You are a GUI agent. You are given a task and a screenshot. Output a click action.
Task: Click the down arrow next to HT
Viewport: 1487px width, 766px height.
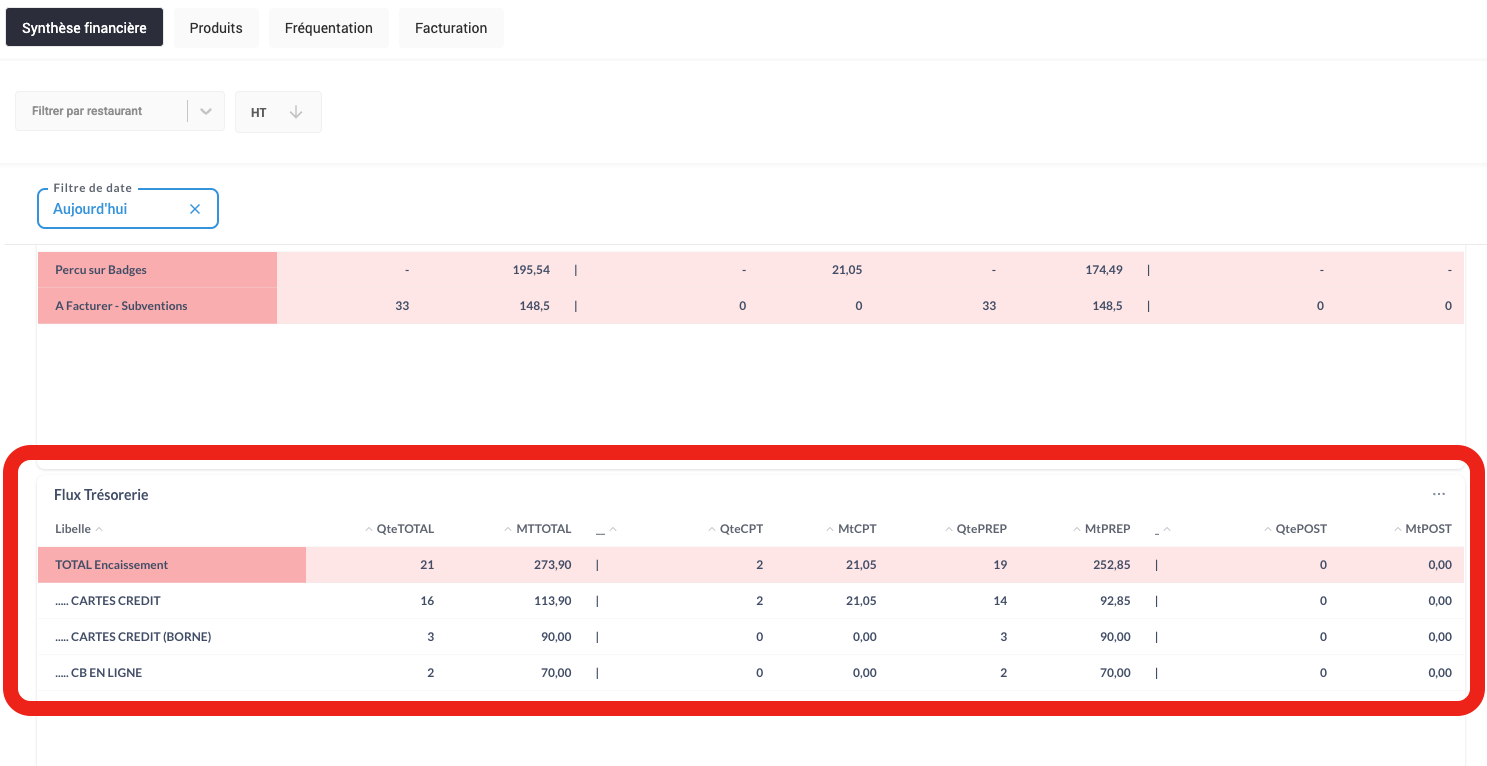pyautogui.click(x=296, y=112)
